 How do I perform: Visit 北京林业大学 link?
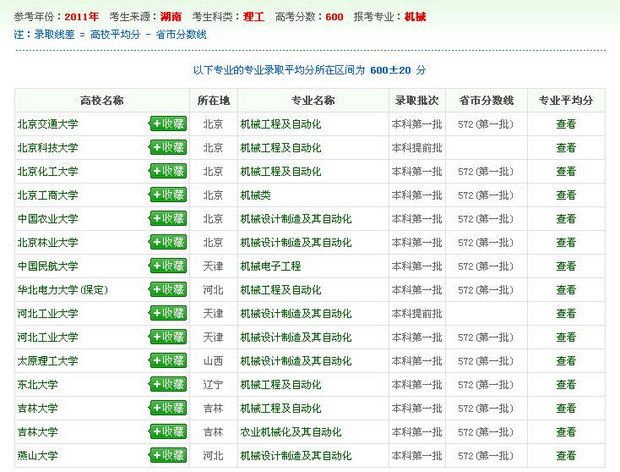click(x=48, y=243)
